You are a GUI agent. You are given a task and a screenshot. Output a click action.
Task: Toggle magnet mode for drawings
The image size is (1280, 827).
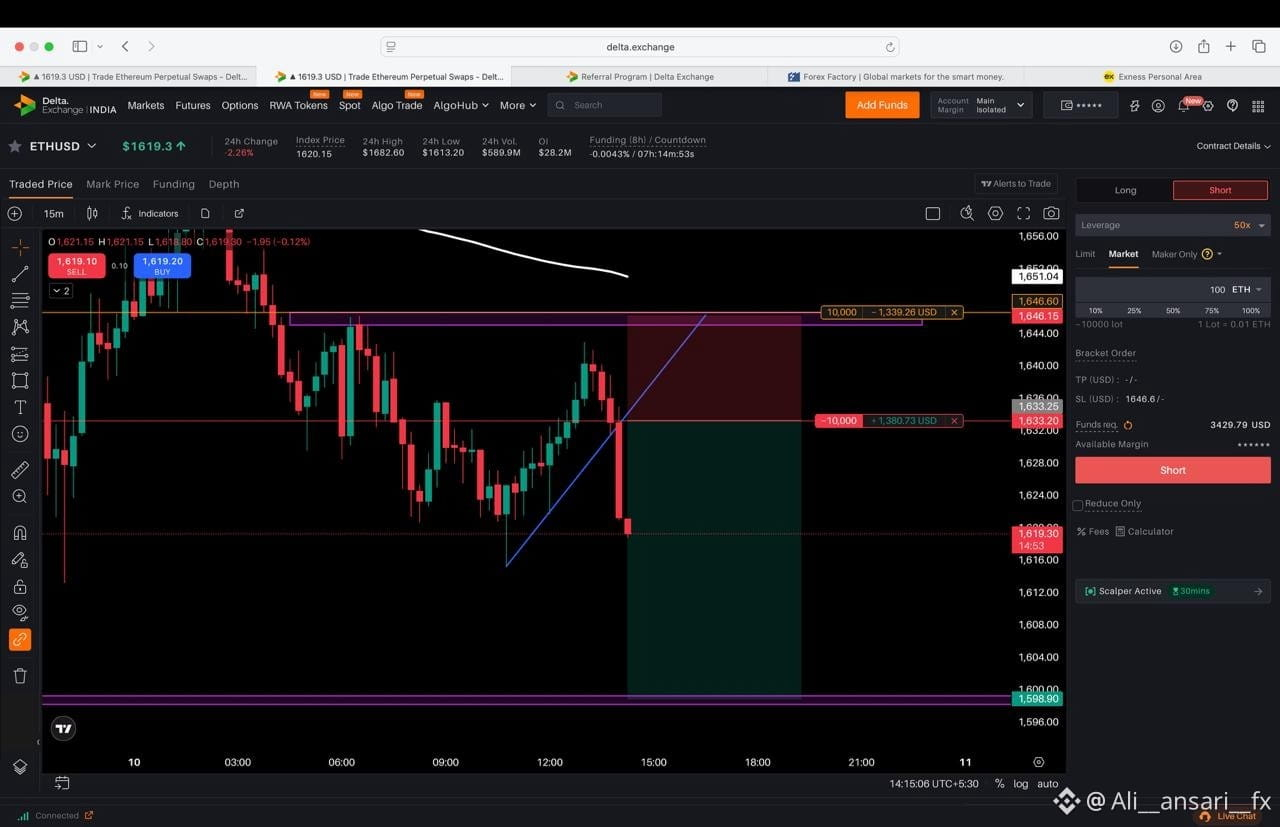(x=19, y=533)
